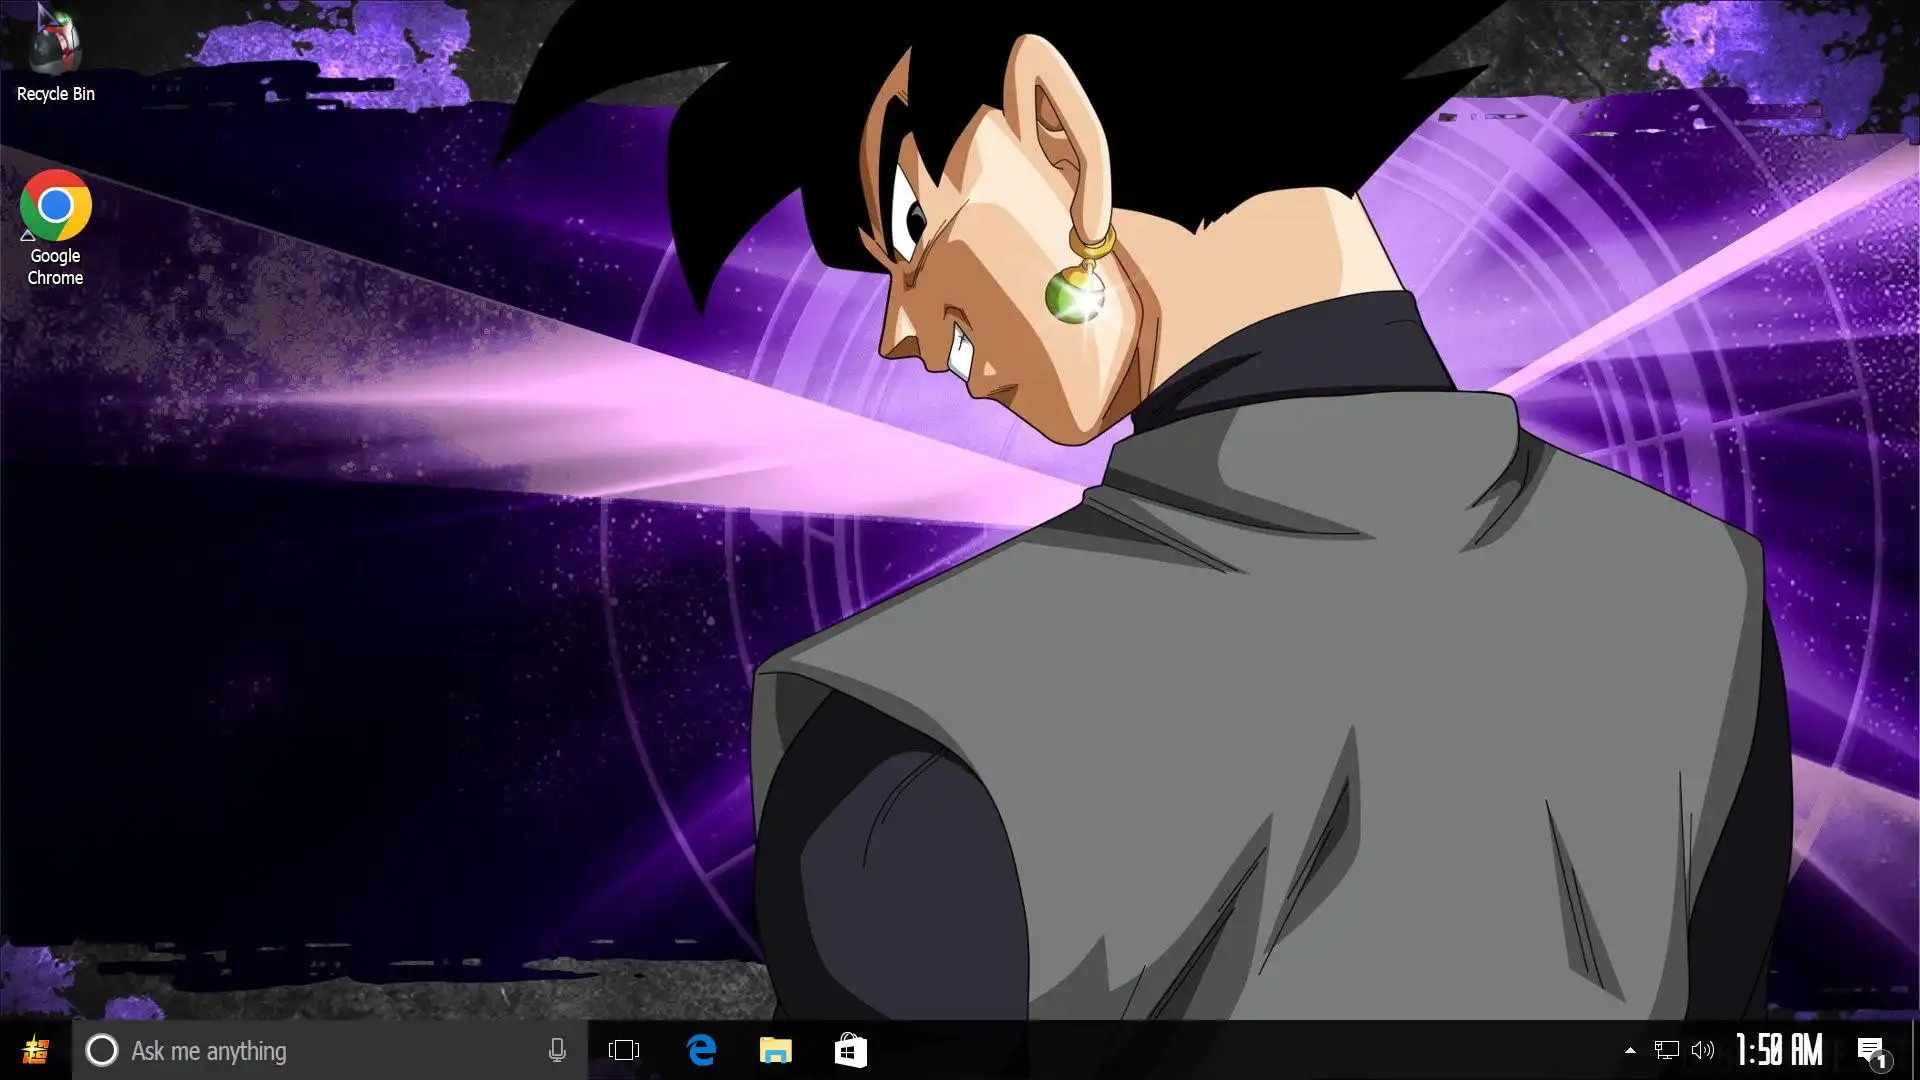This screenshot has height=1080, width=1920.
Task: Select the 'Google Chrome' label text
Action: click(x=55, y=267)
